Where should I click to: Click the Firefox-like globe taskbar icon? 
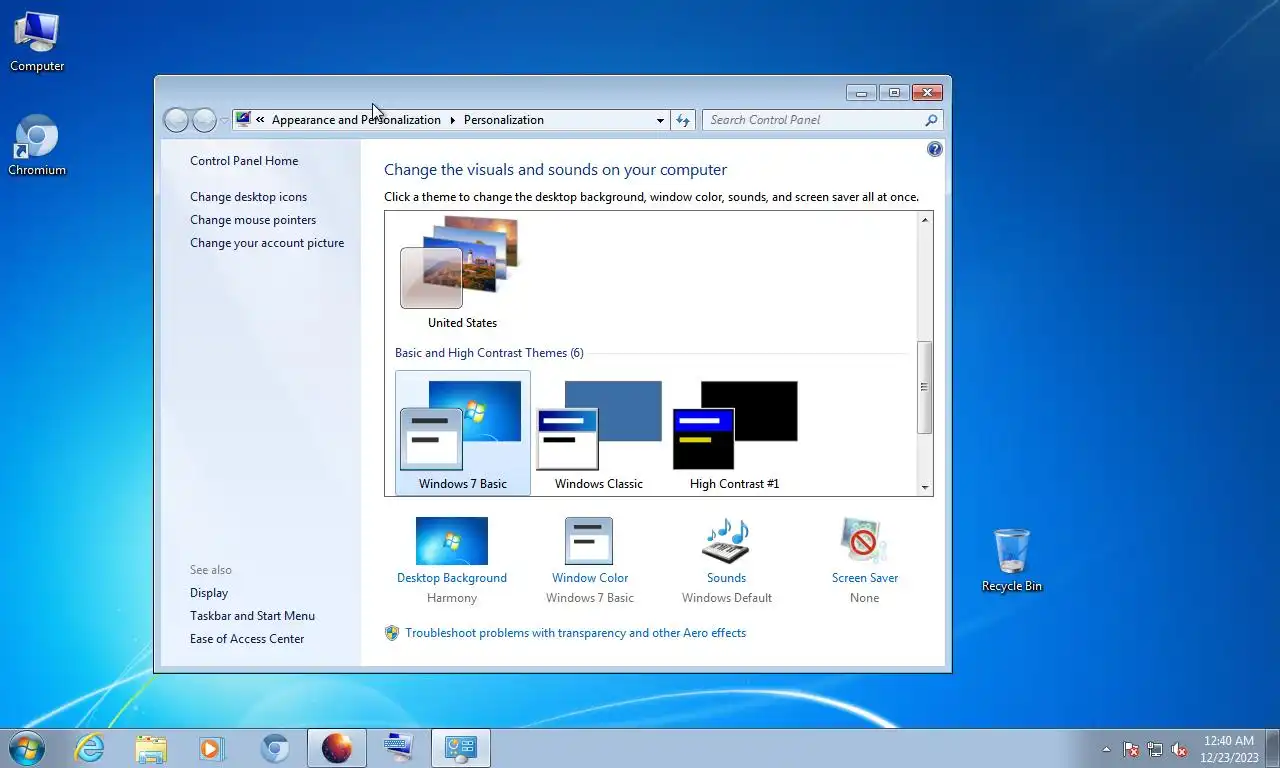point(337,748)
